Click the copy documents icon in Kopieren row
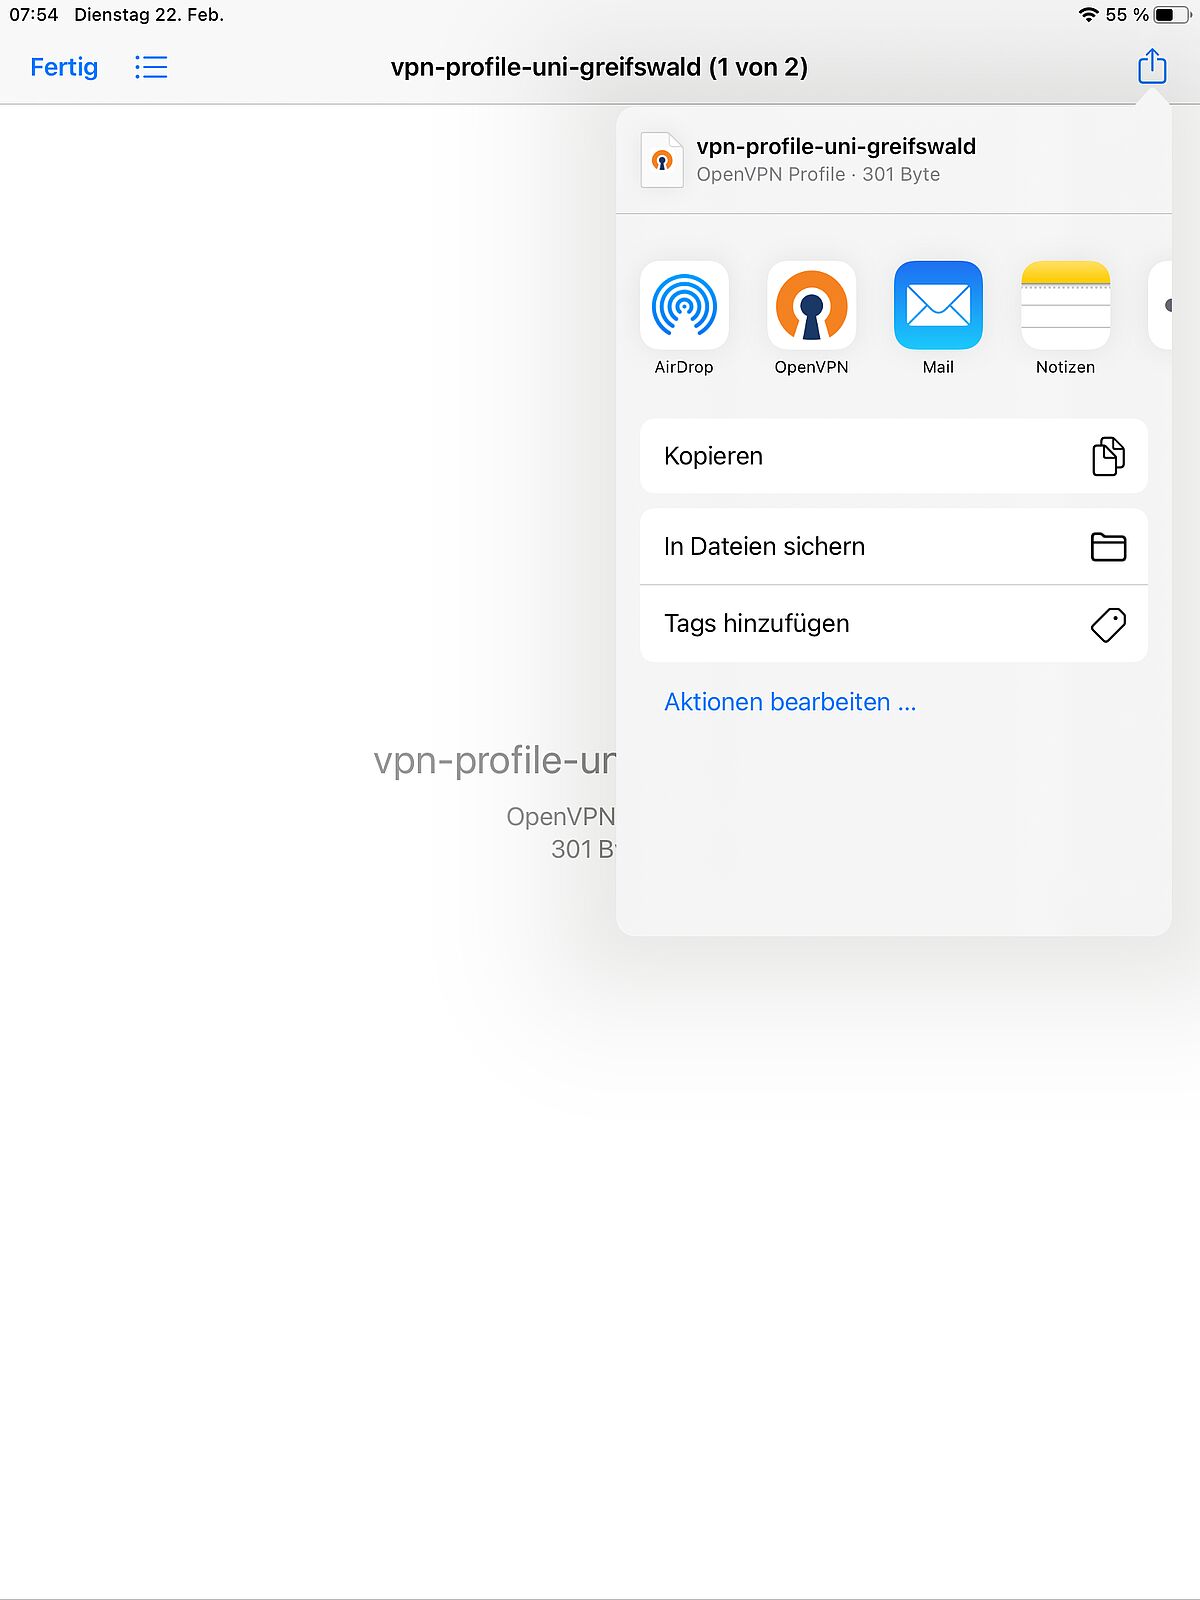 (x=1108, y=456)
